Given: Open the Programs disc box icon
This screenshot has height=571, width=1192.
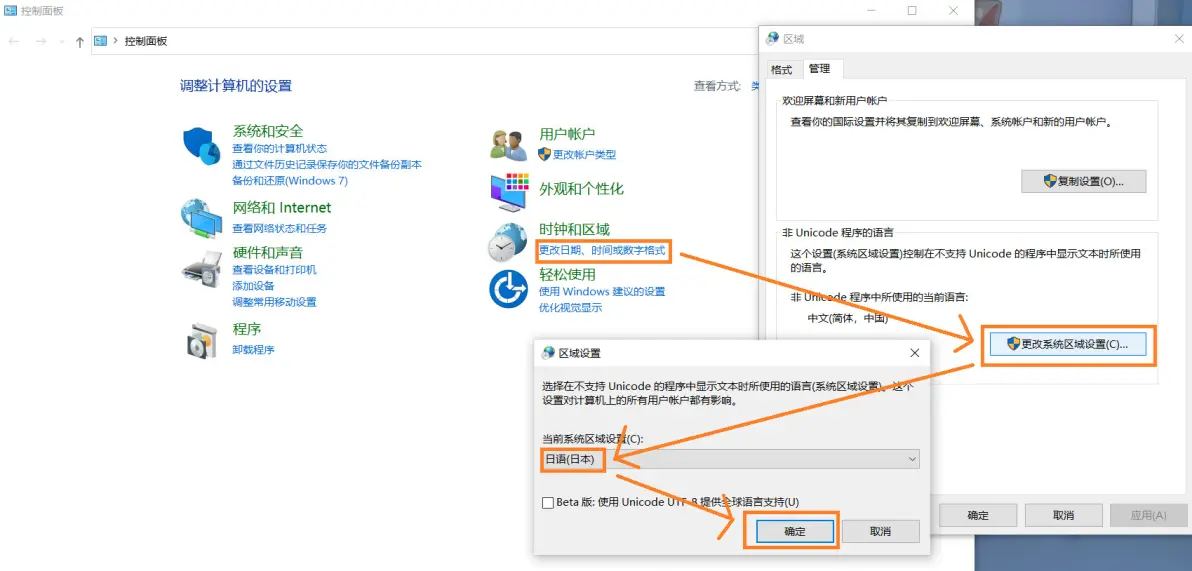Looking at the screenshot, I should [x=201, y=341].
